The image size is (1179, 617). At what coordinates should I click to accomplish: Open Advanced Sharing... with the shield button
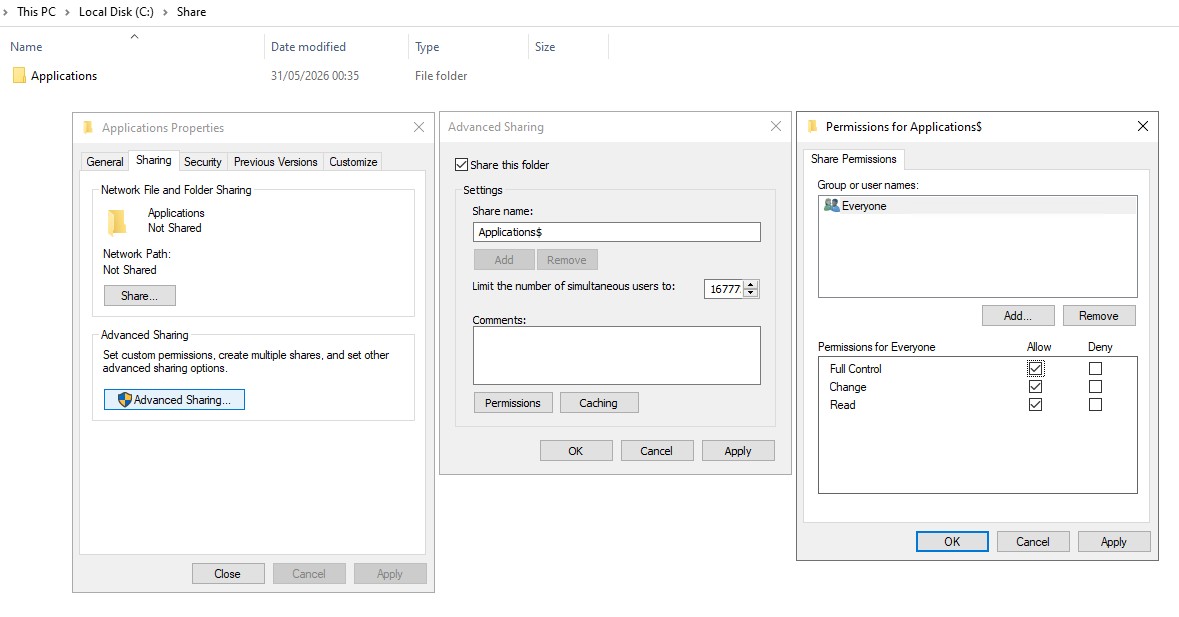point(174,399)
